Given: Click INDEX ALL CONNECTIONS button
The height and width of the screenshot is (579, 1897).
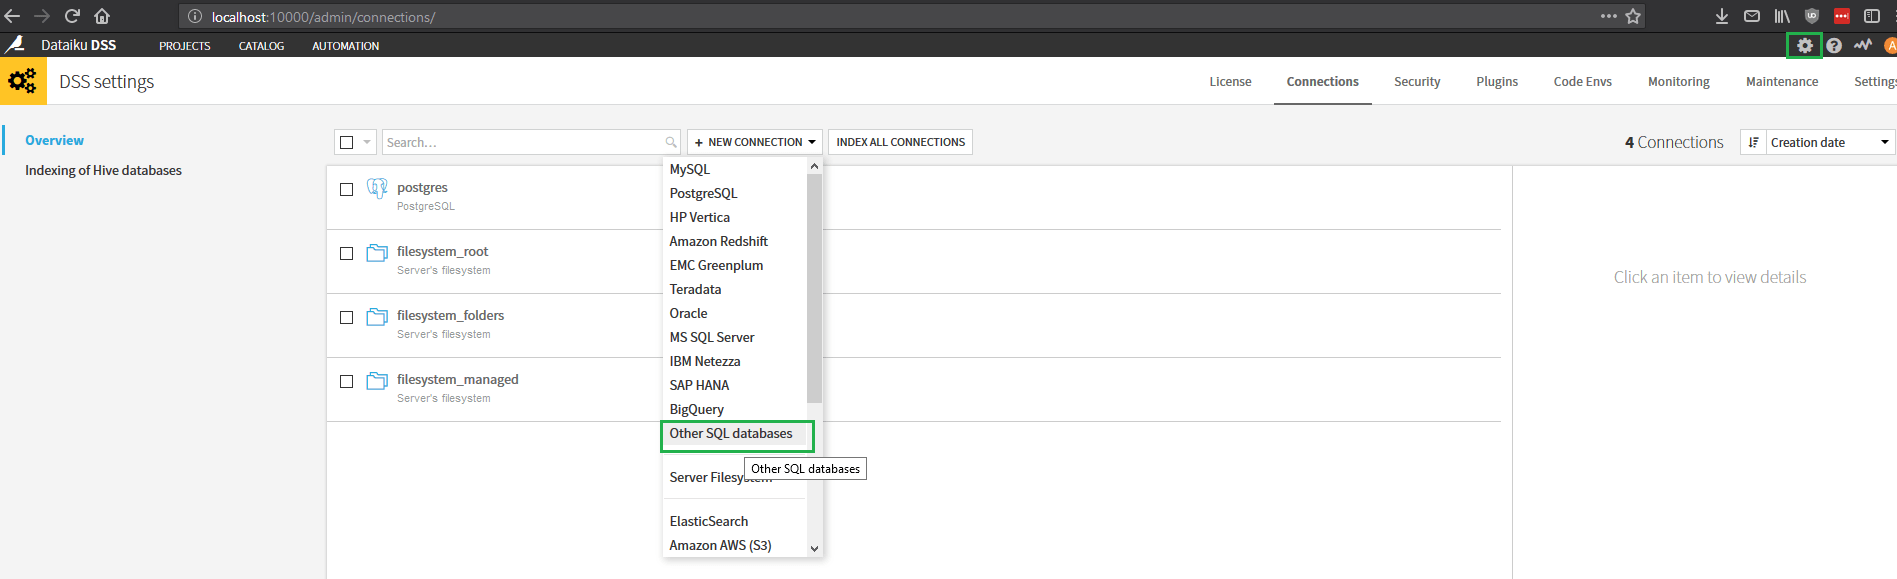Looking at the screenshot, I should [x=900, y=142].
